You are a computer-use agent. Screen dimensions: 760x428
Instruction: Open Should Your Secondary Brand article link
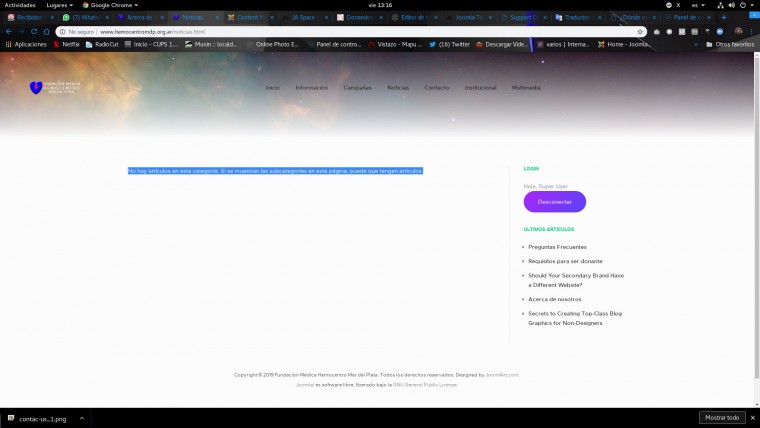576,280
